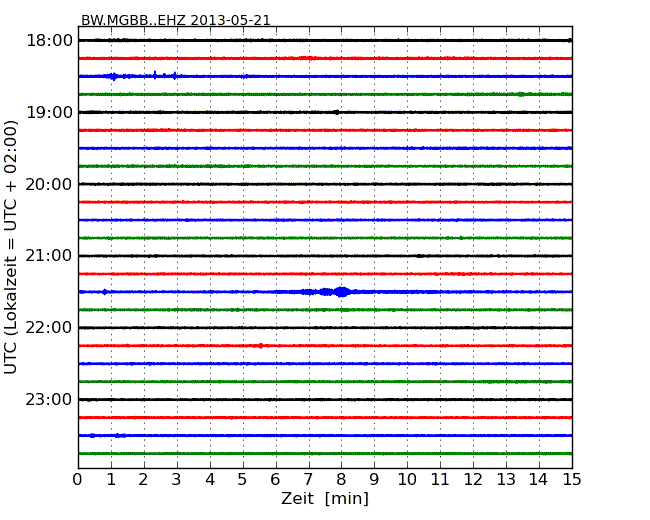Click the large blue seismic event near minute 8

[x=342, y=292]
